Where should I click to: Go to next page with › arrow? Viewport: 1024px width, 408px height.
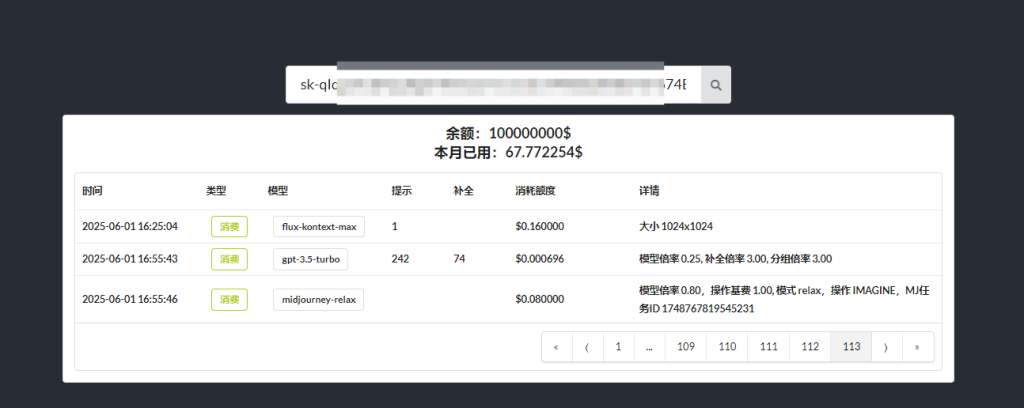click(885, 347)
